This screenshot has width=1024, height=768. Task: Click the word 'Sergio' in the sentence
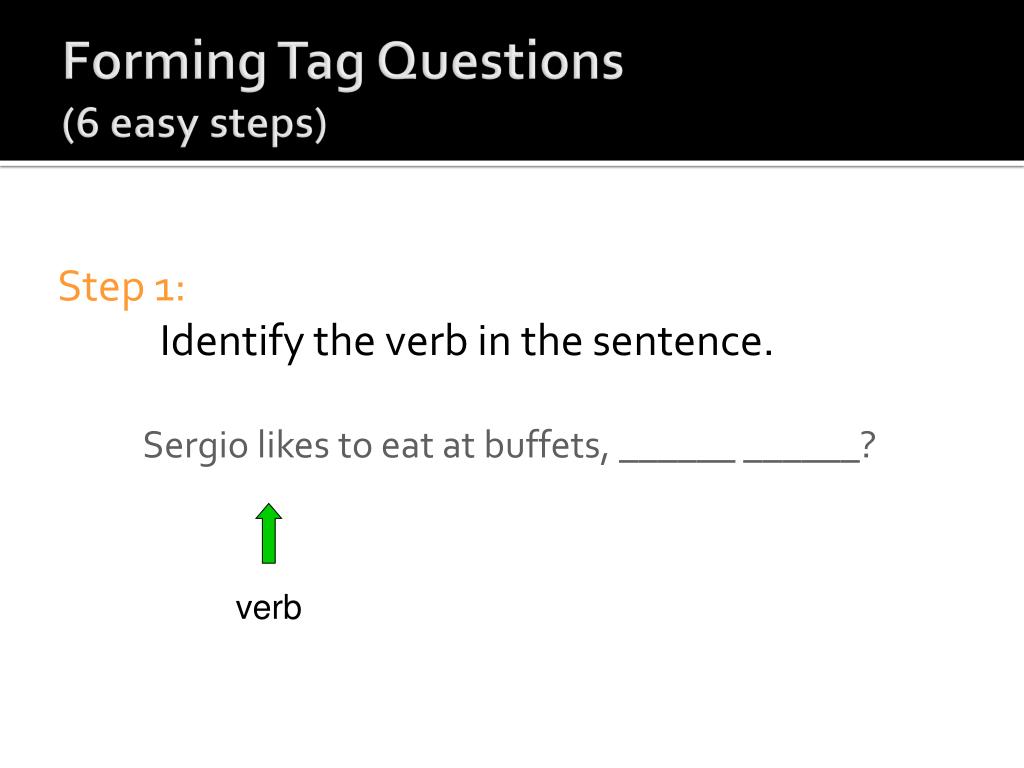click(x=196, y=447)
